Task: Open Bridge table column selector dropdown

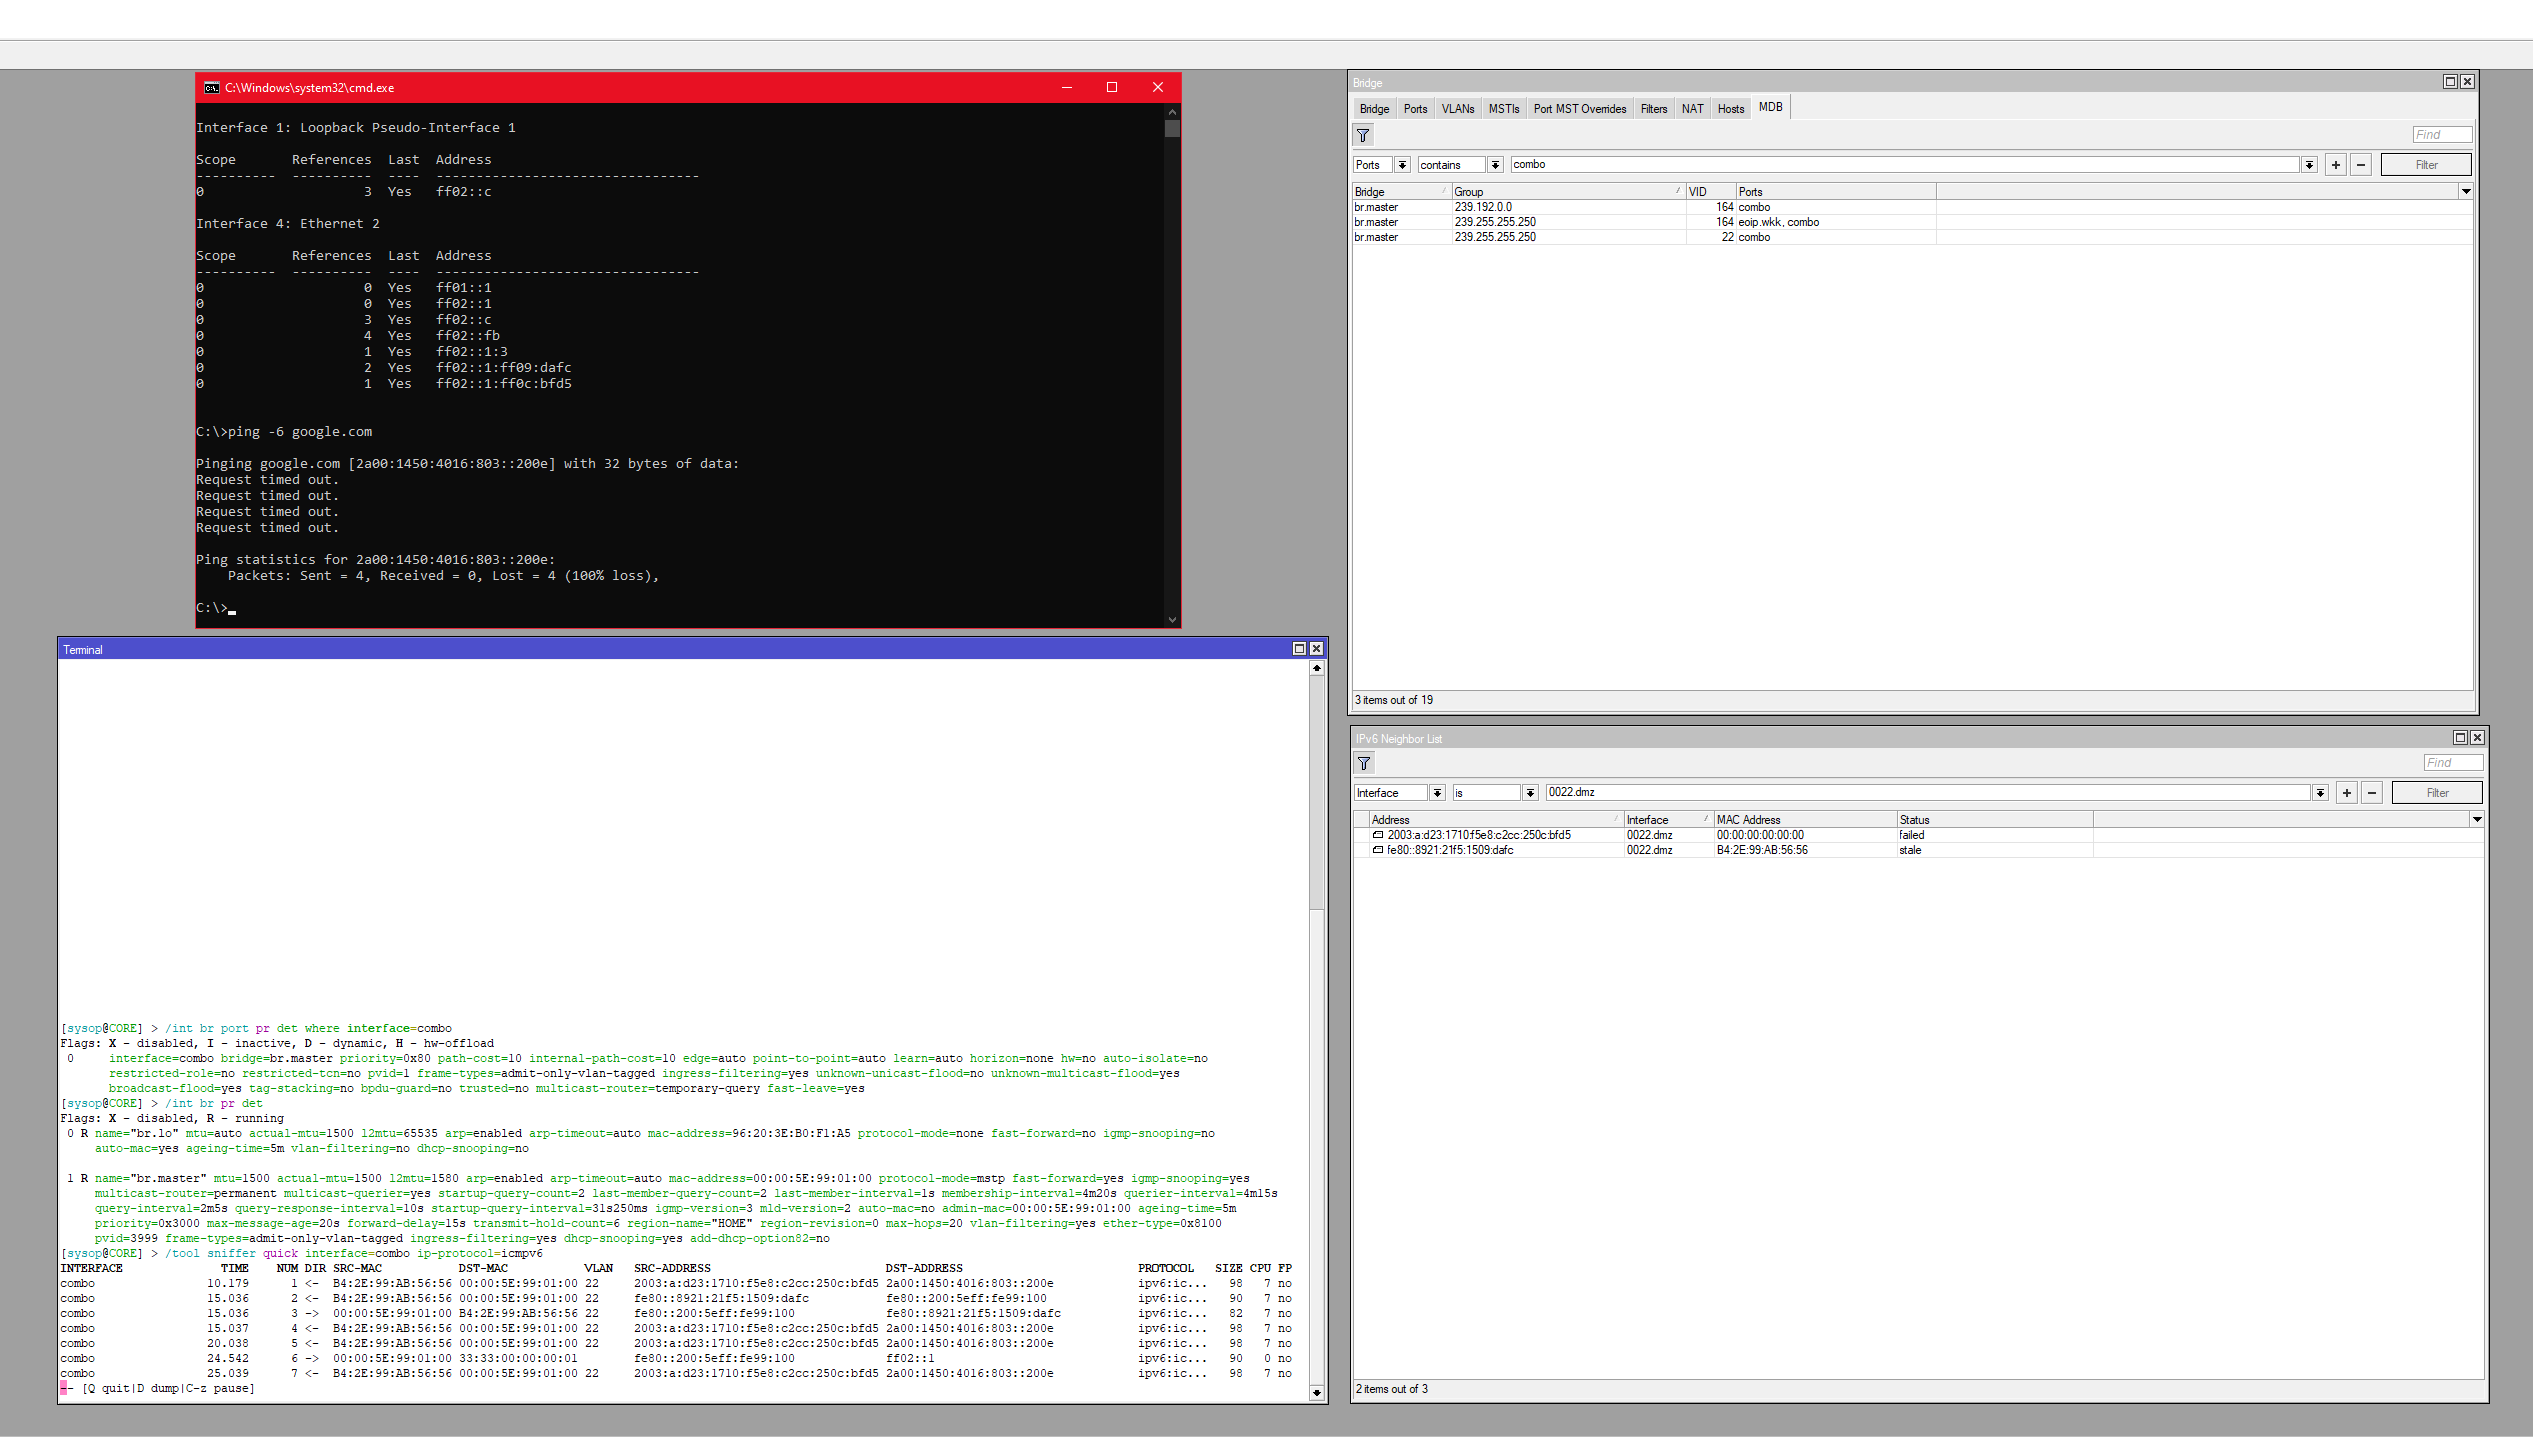Action: click(2466, 191)
